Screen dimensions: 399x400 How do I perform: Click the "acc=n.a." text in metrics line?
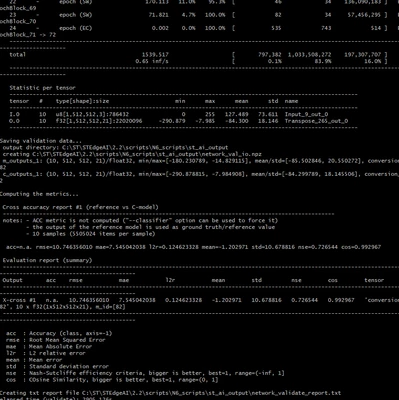[x=19, y=247]
